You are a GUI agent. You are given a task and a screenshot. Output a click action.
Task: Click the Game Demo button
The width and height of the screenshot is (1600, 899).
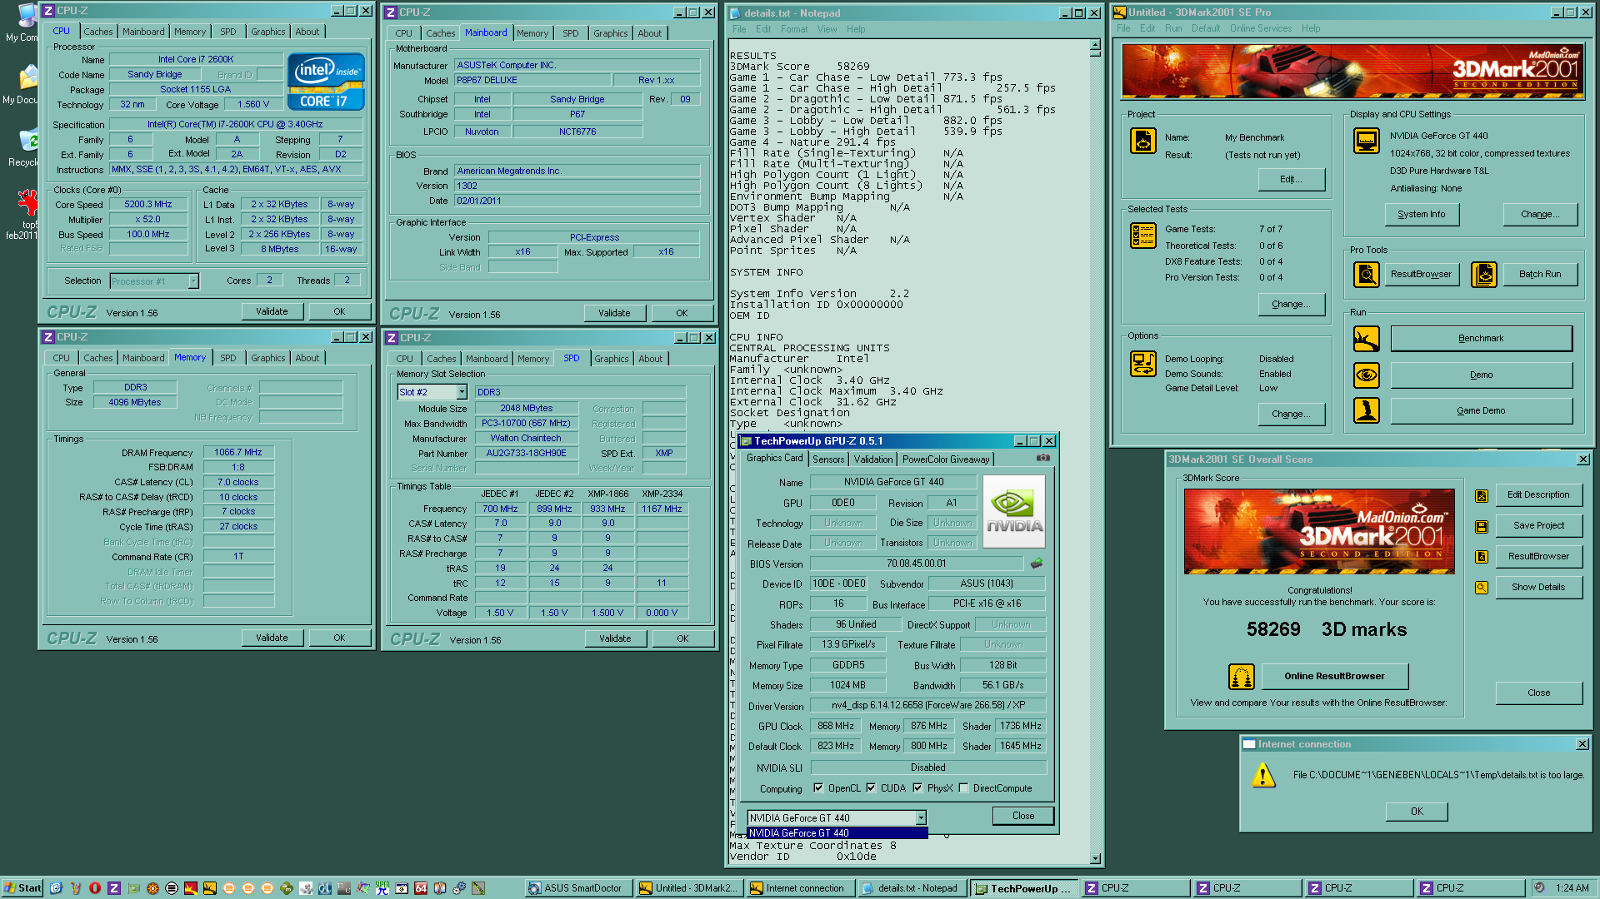click(x=1481, y=411)
